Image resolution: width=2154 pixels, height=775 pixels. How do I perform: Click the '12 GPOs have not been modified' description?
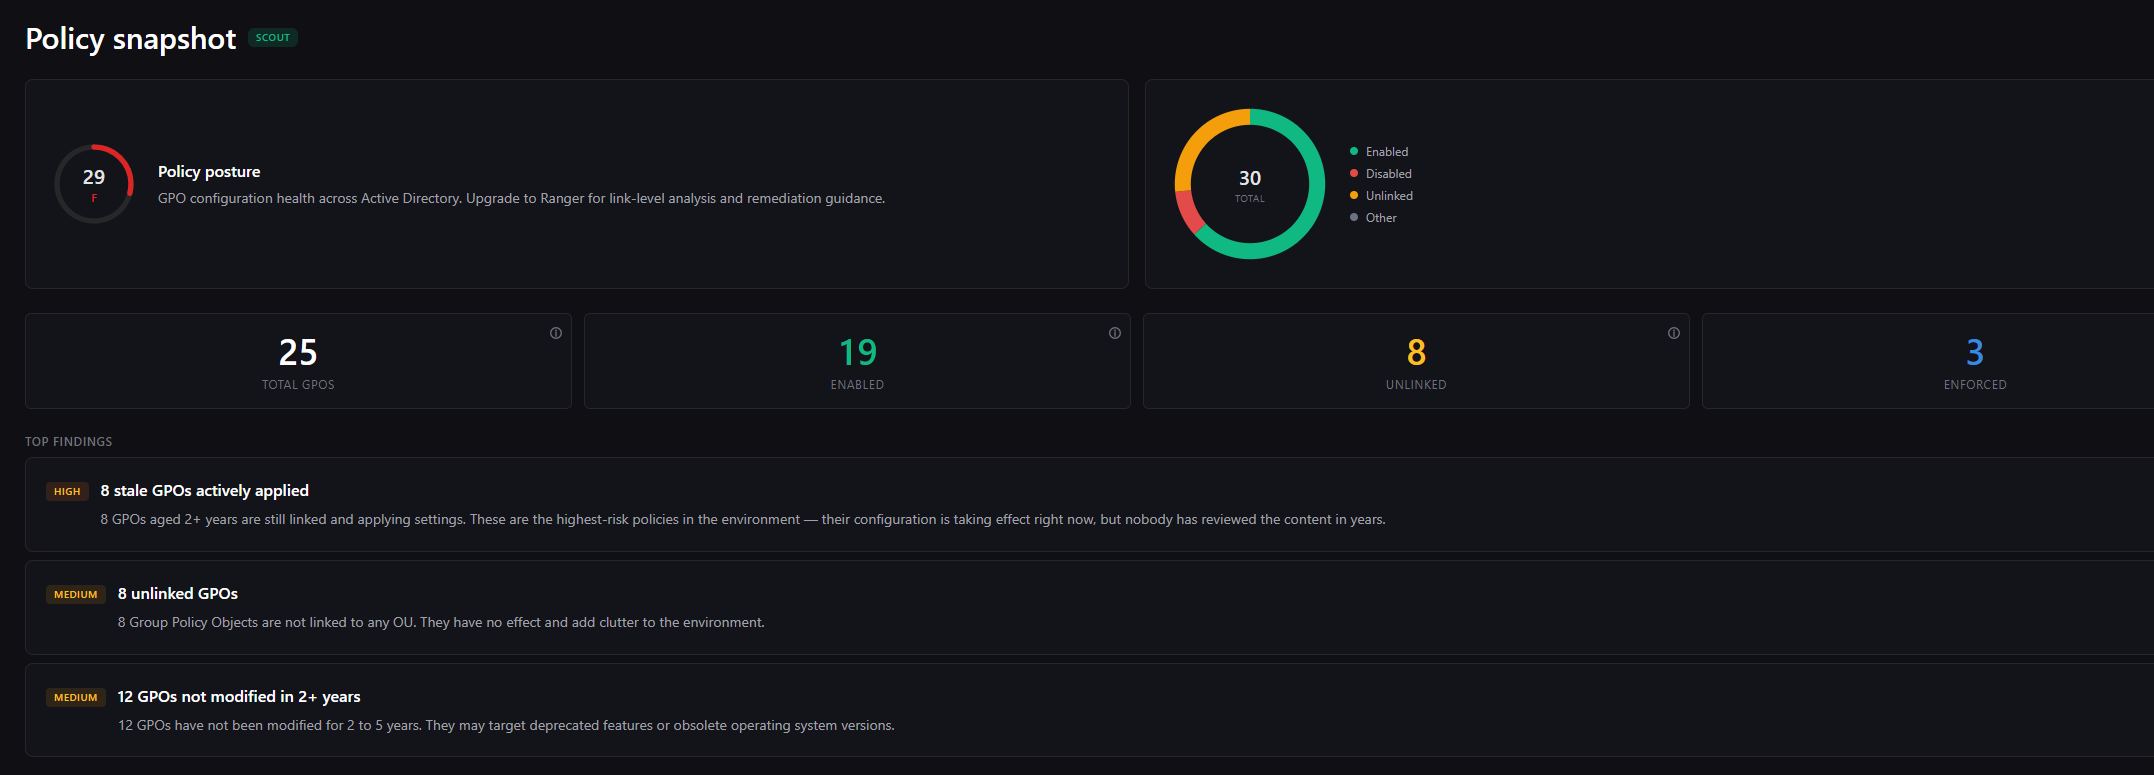(x=506, y=726)
